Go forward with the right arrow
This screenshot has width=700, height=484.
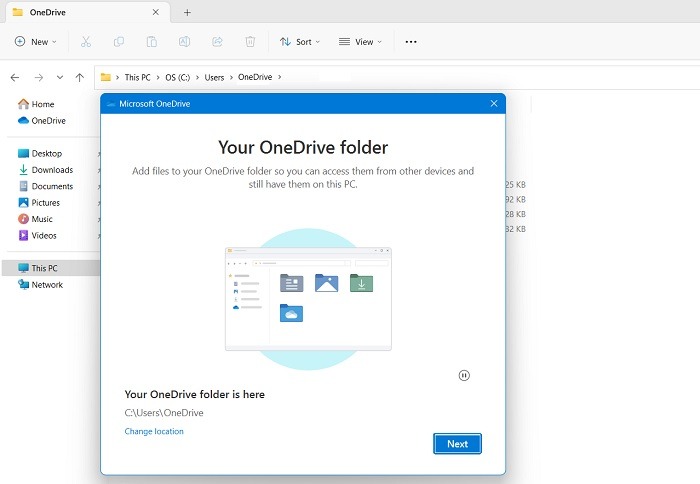pyautogui.click(x=39, y=78)
